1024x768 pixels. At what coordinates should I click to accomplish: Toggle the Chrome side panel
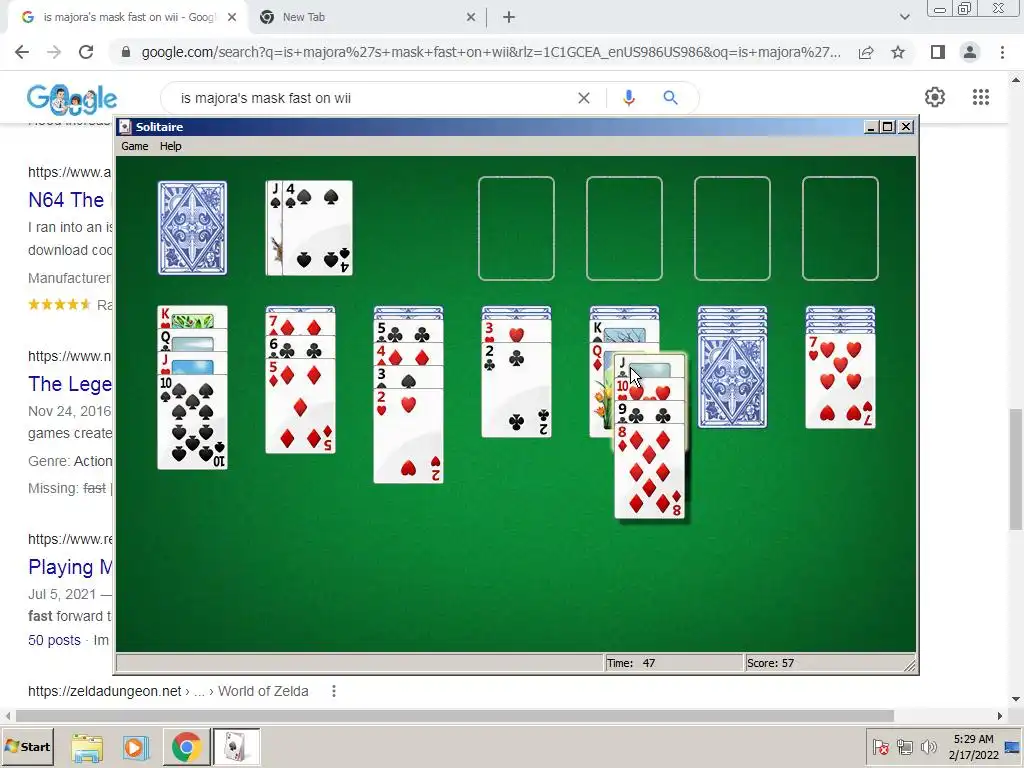pos(938,52)
